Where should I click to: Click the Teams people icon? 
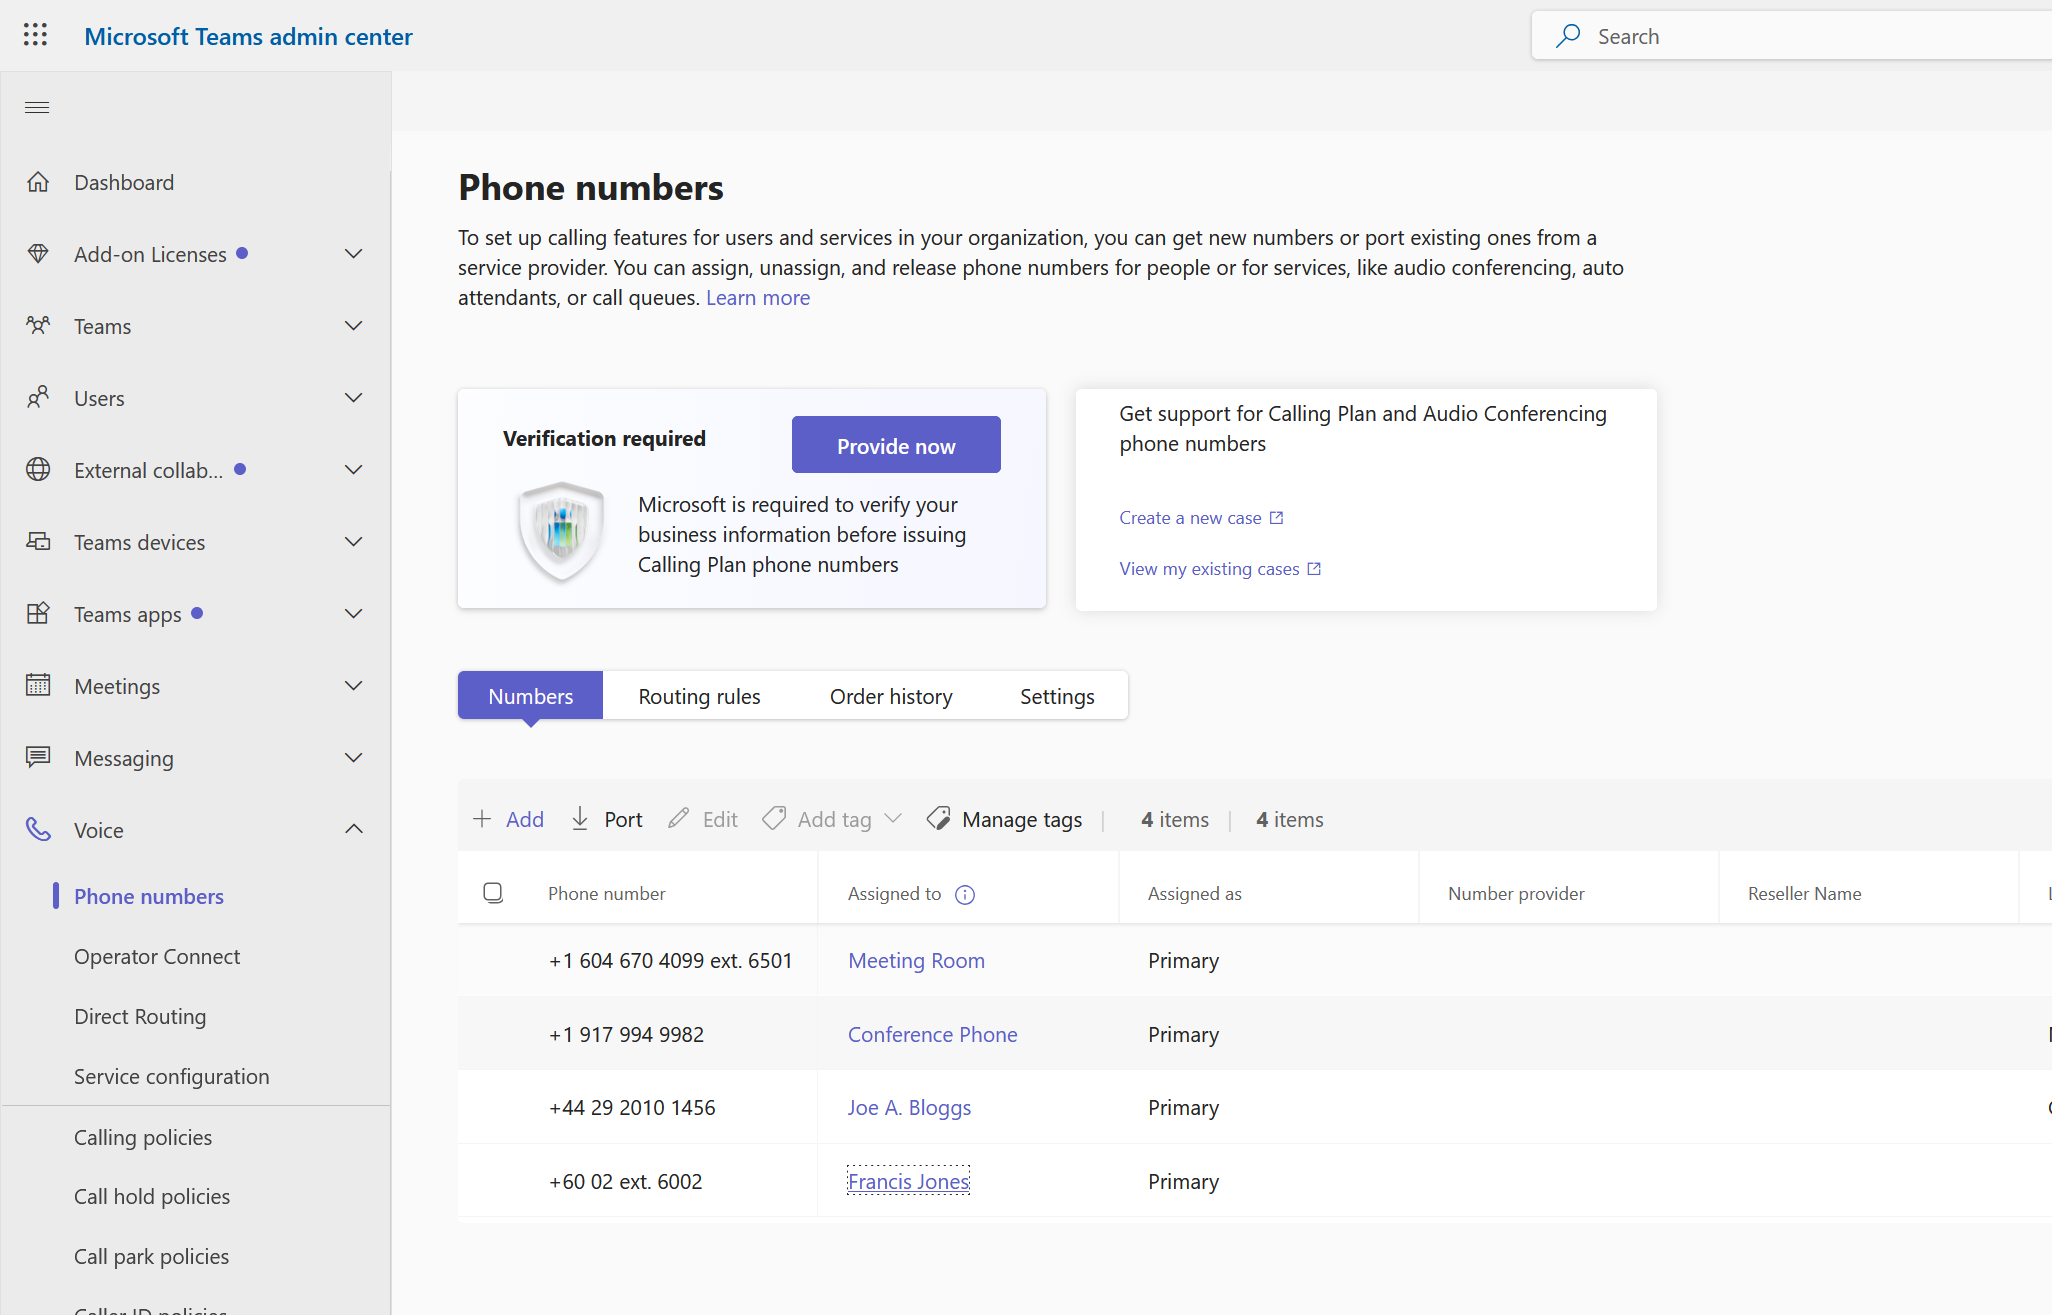38,326
